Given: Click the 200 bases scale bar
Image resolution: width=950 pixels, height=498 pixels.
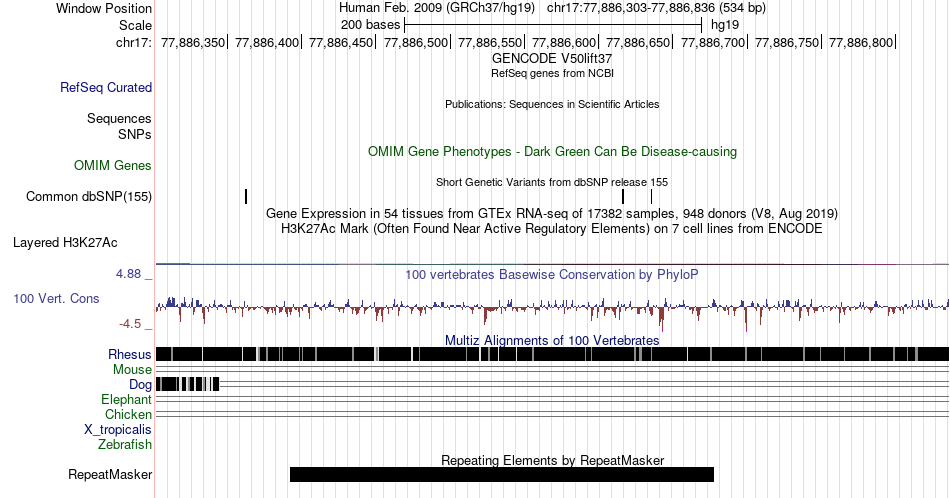Looking at the screenshot, I should click(553, 25).
